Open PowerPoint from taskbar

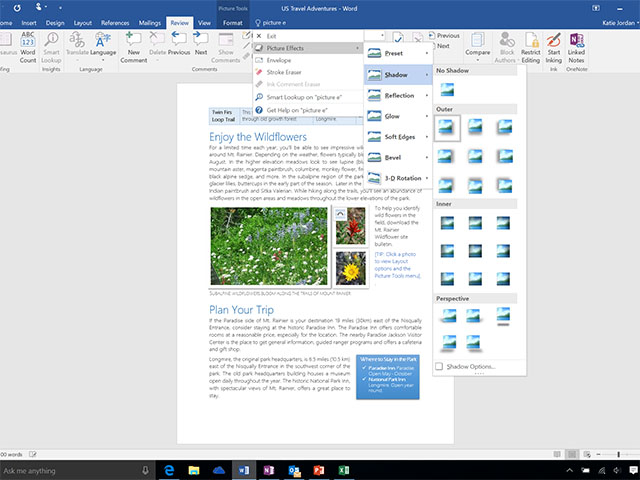tap(319, 470)
